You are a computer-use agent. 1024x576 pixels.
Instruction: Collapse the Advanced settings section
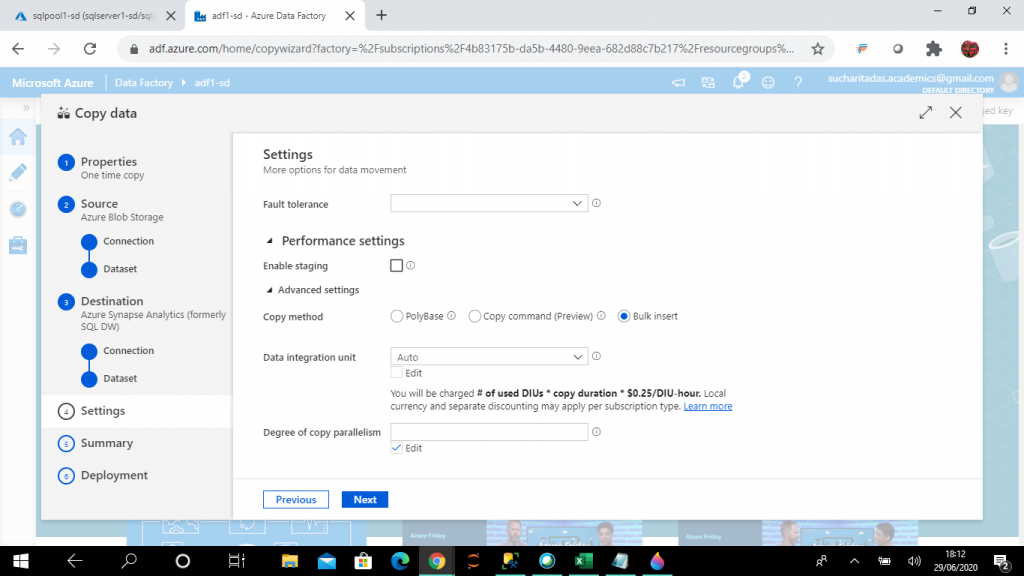pos(269,290)
